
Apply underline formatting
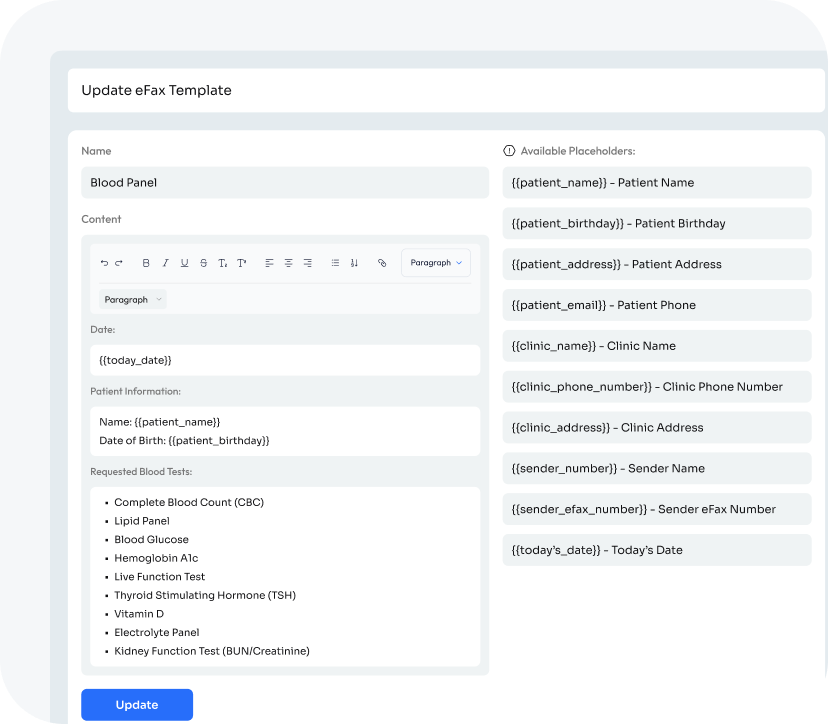(184, 263)
